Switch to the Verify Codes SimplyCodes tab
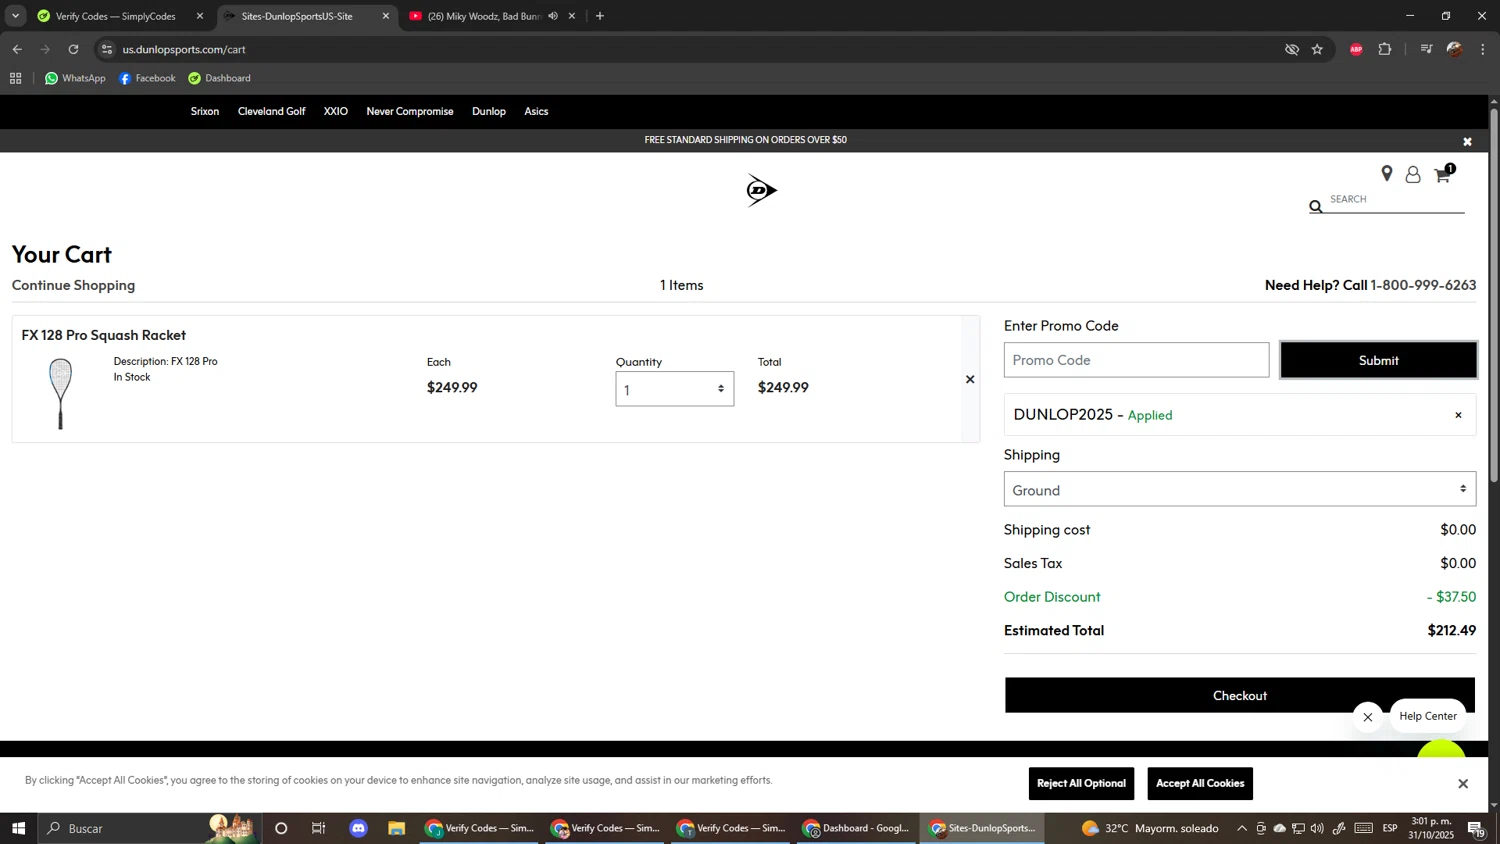 click(x=117, y=16)
